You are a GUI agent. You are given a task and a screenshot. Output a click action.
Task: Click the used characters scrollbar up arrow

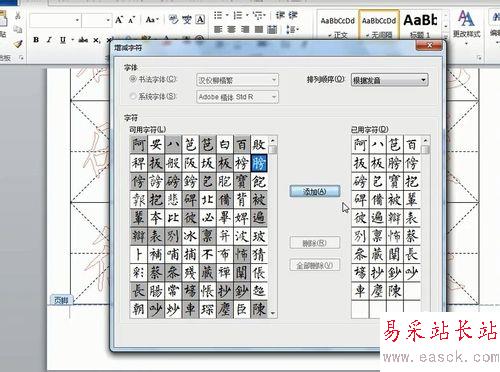[x=426, y=140]
